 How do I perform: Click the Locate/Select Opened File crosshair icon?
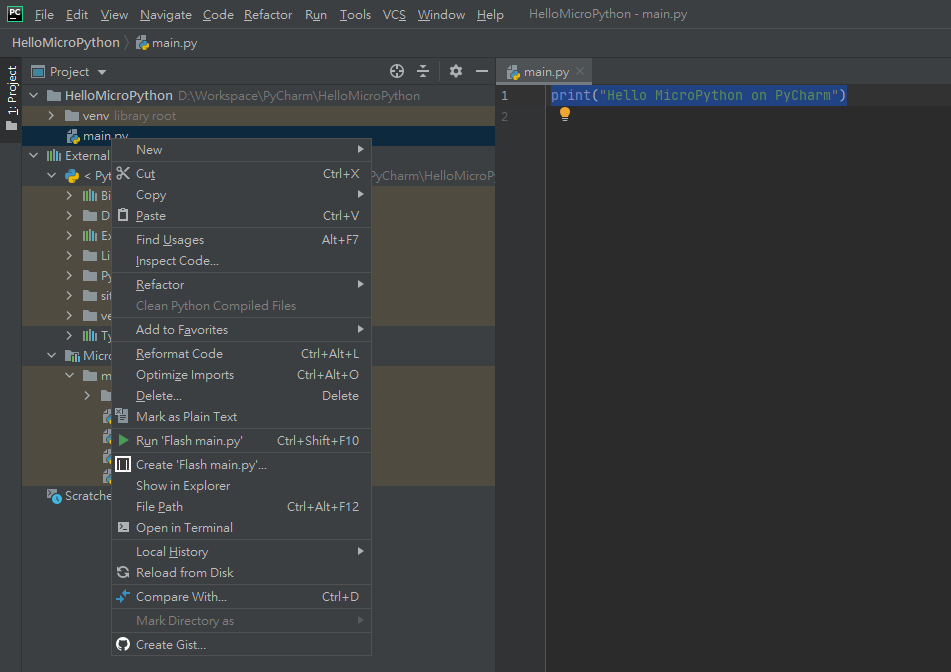point(397,72)
